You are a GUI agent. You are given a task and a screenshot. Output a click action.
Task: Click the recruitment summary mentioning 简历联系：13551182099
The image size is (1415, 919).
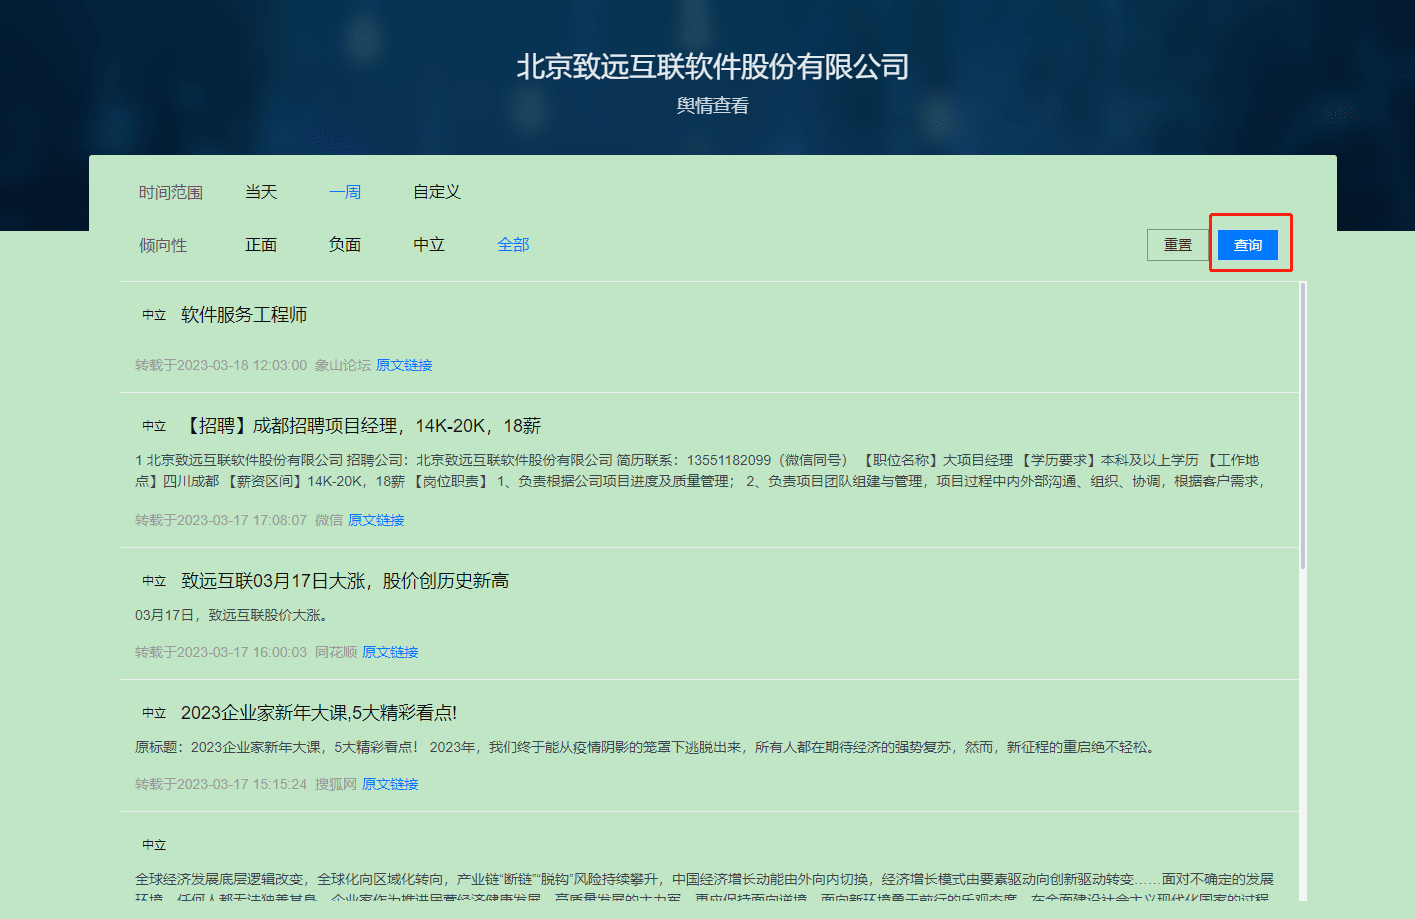[700, 471]
